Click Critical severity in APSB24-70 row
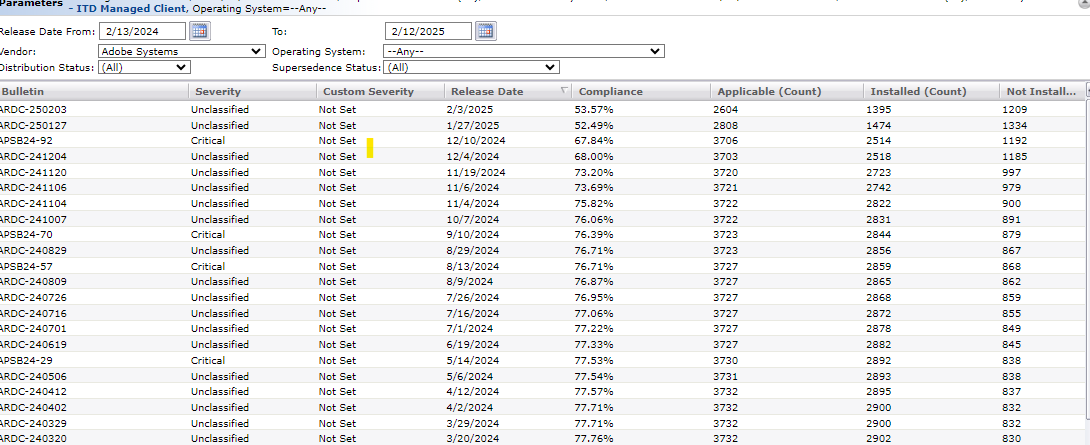This screenshot has width=1090, height=445. coord(208,234)
